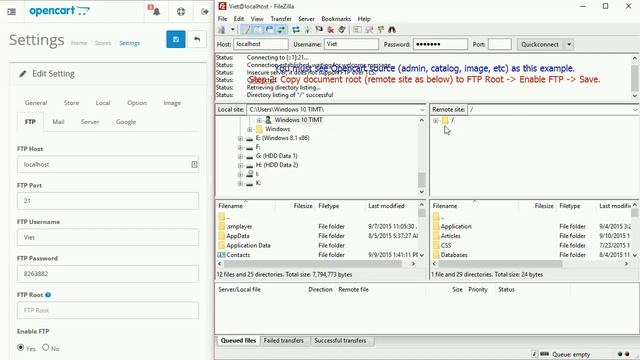This screenshot has width=640, height=360.
Task: Switch to the Successful transfers tab
Action: coord(340,340)
